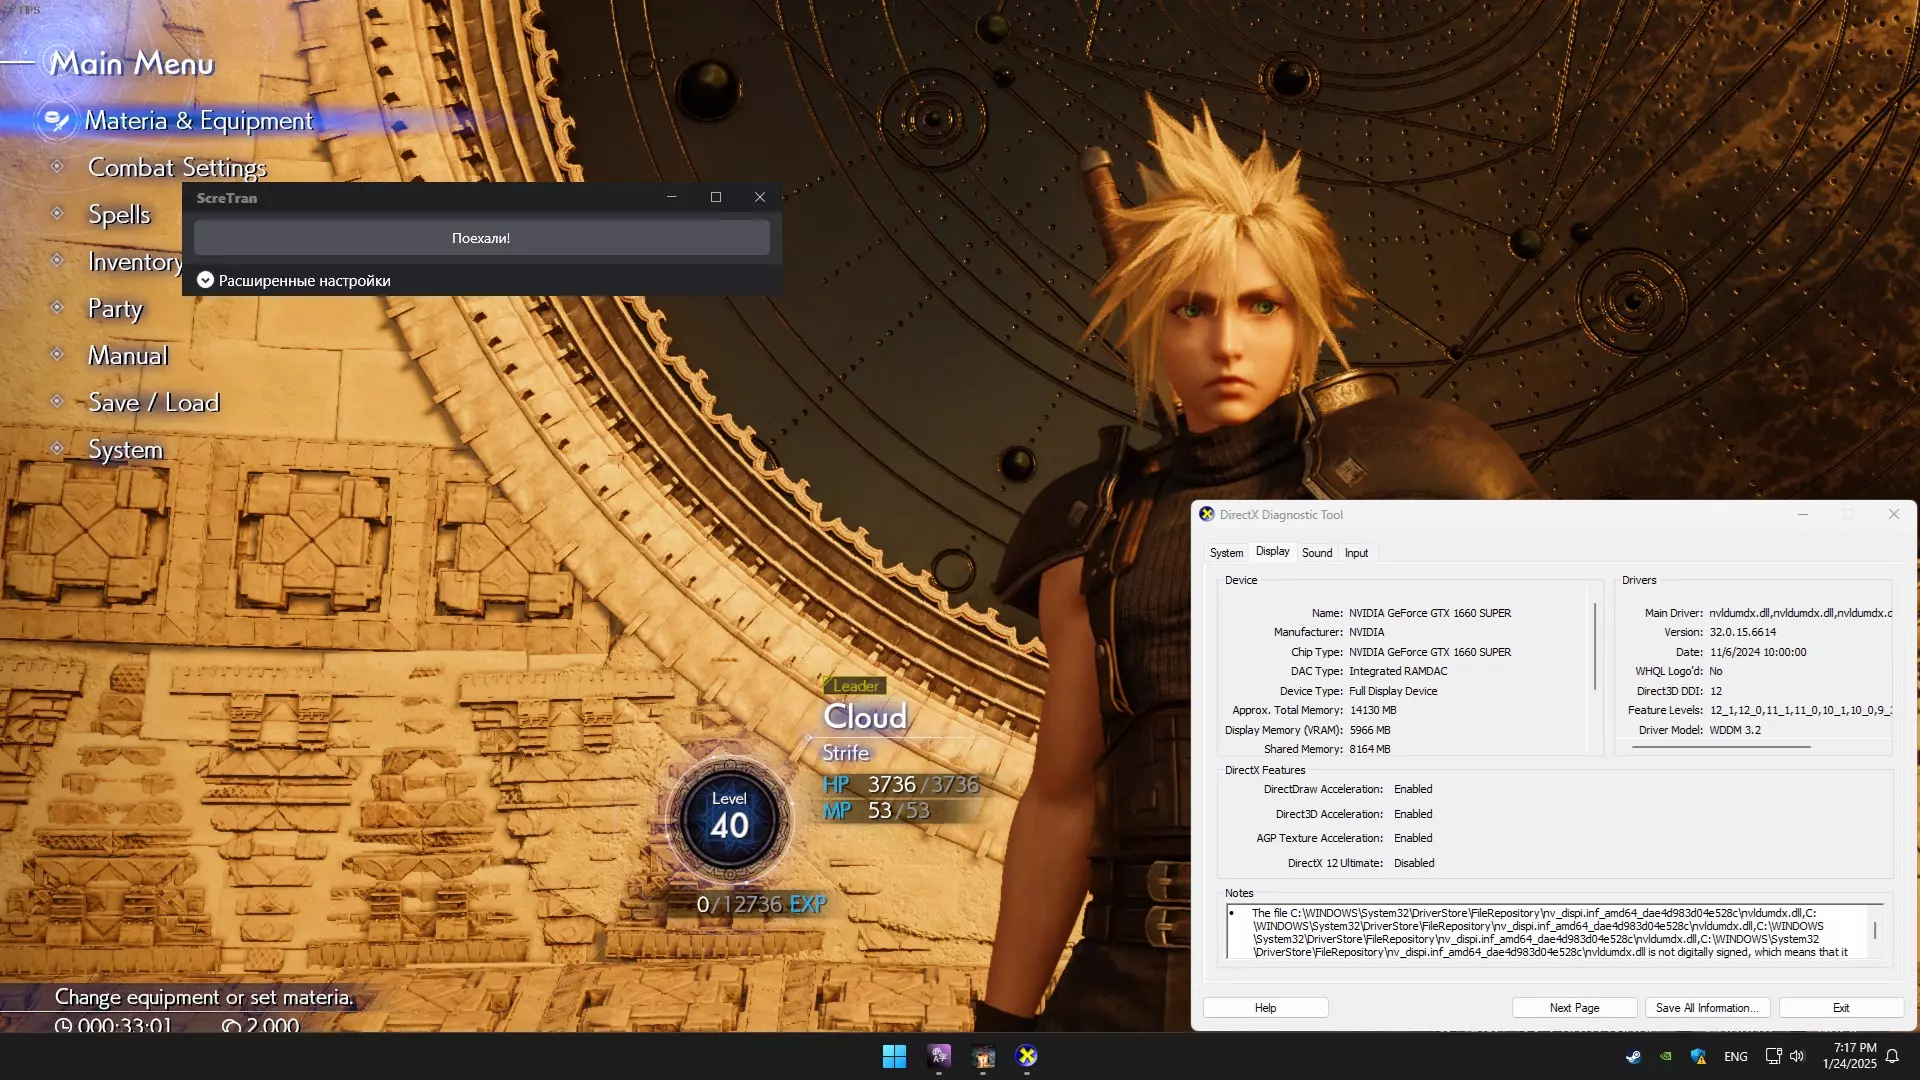
Task: Click the volume speaker icon
Action: pos(1797,1056)
